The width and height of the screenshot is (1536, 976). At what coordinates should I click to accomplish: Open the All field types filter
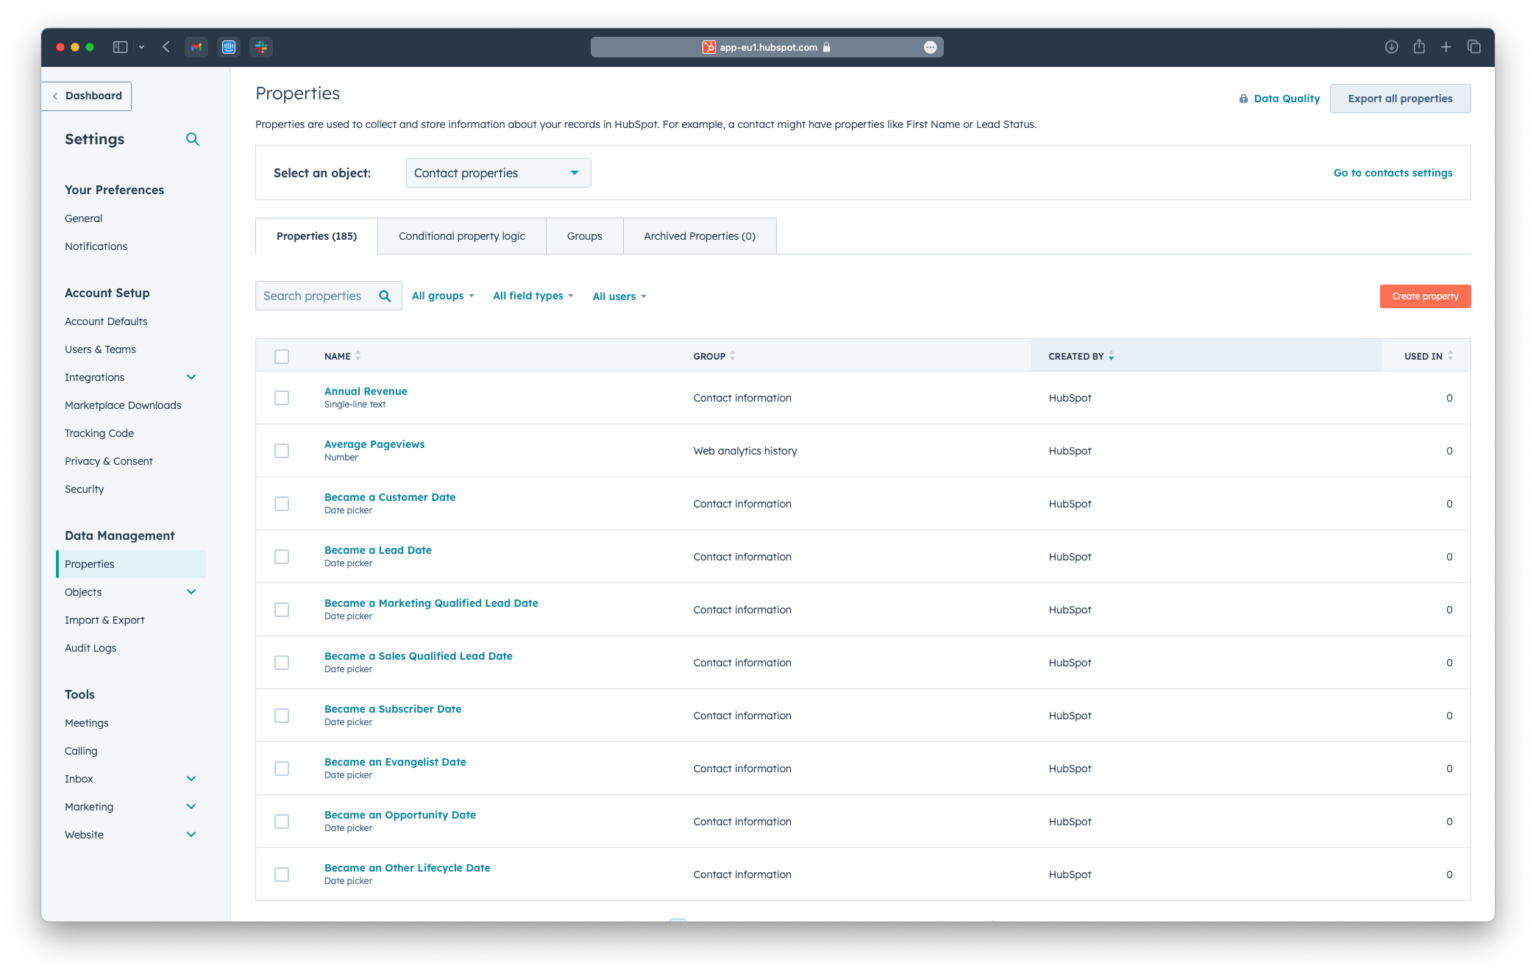pyautogui.click(x=533, y=295)
